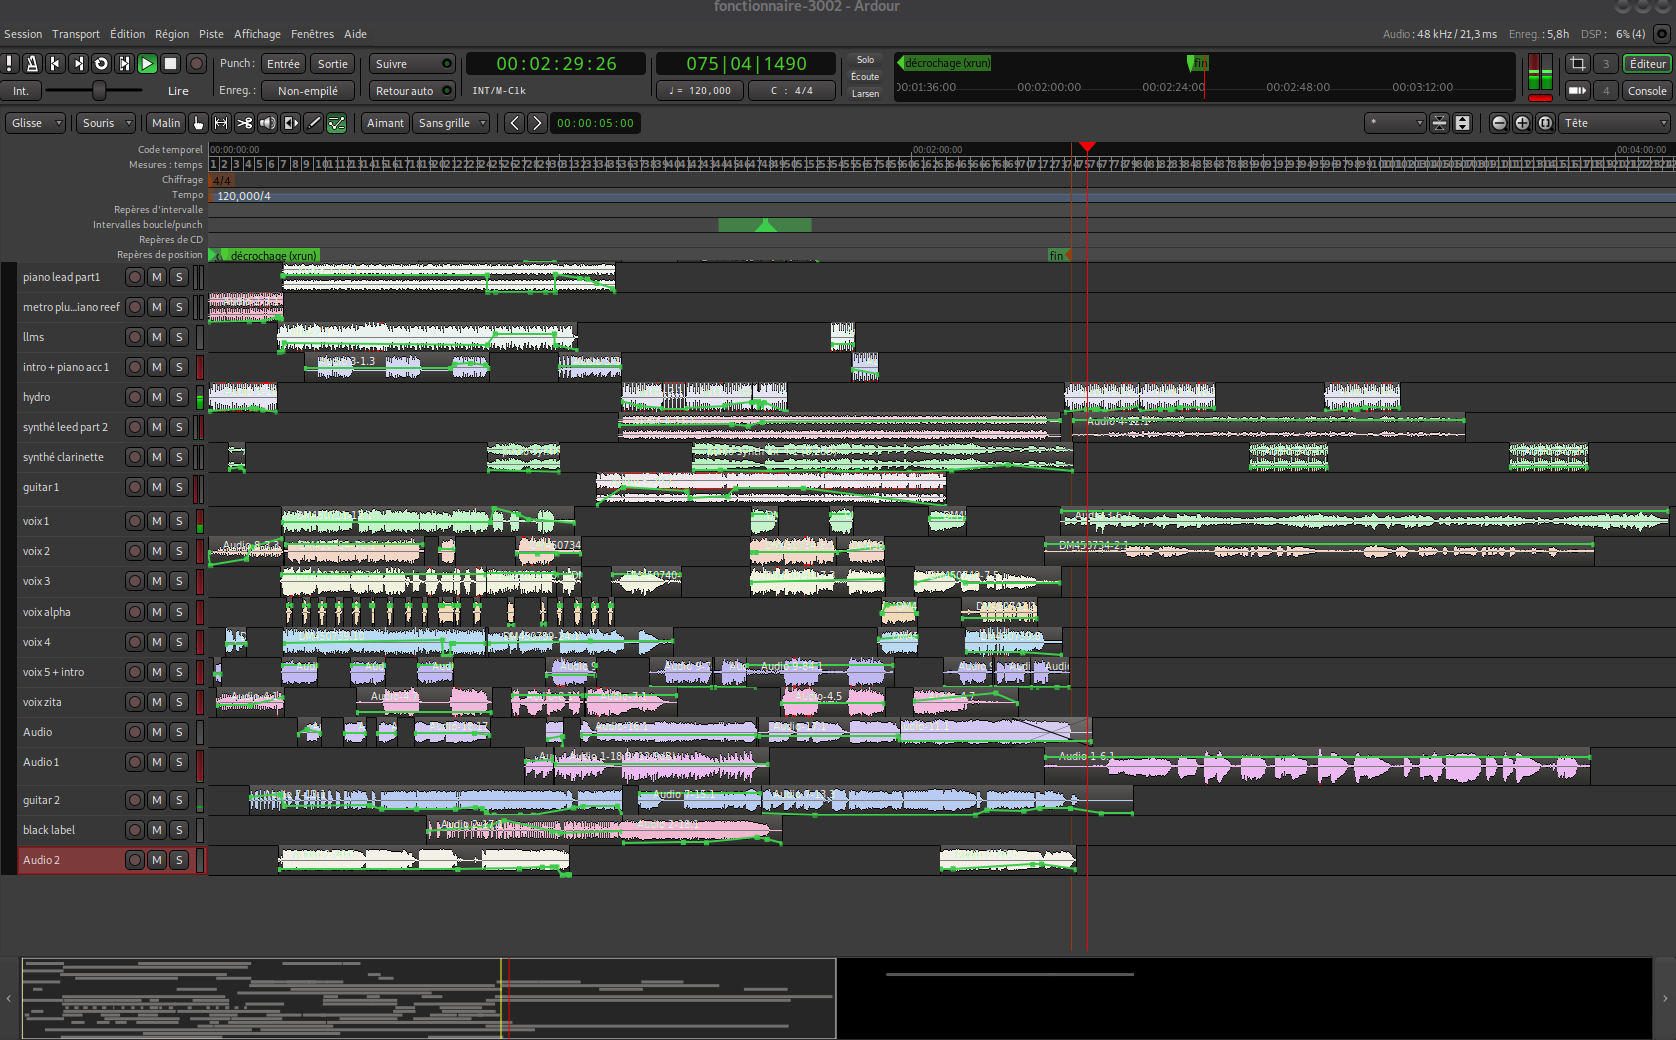1676x1040 pixels.
Task: Click the tempo 120,000 display button
Action: (700, 91)
